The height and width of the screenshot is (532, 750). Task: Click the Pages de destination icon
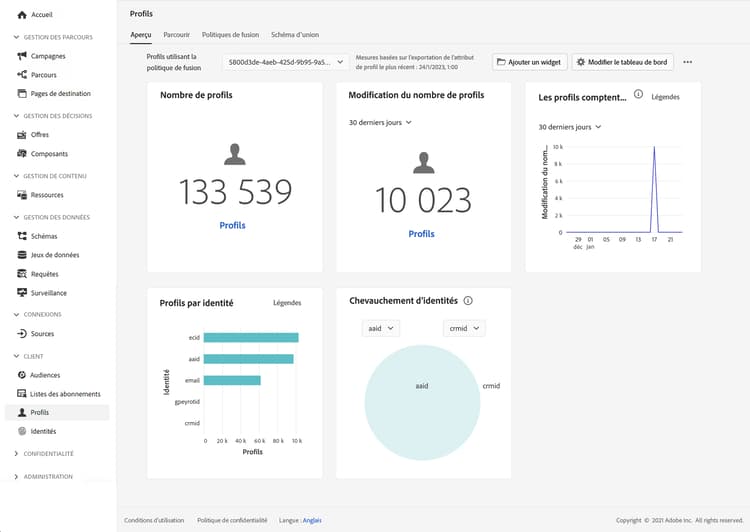22,93
